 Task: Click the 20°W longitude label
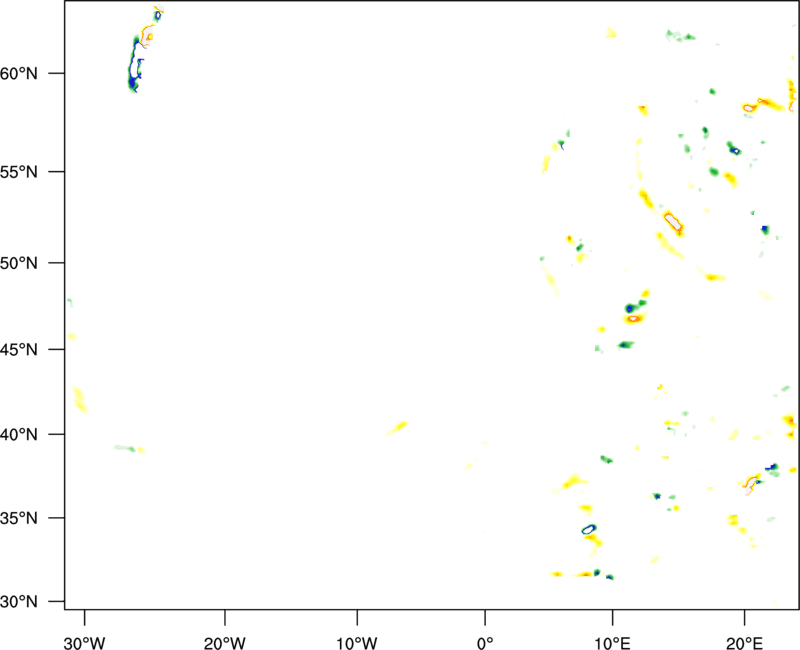click(224, 643)
